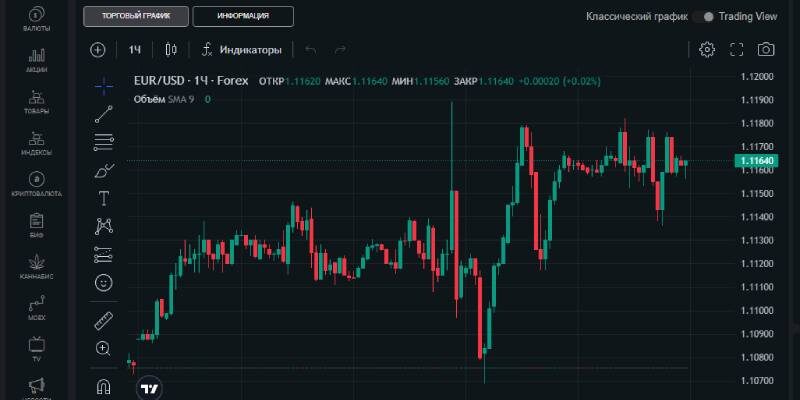Click the redo arrow
This screenshot has width=800, height=400.
tap(340, 50)
